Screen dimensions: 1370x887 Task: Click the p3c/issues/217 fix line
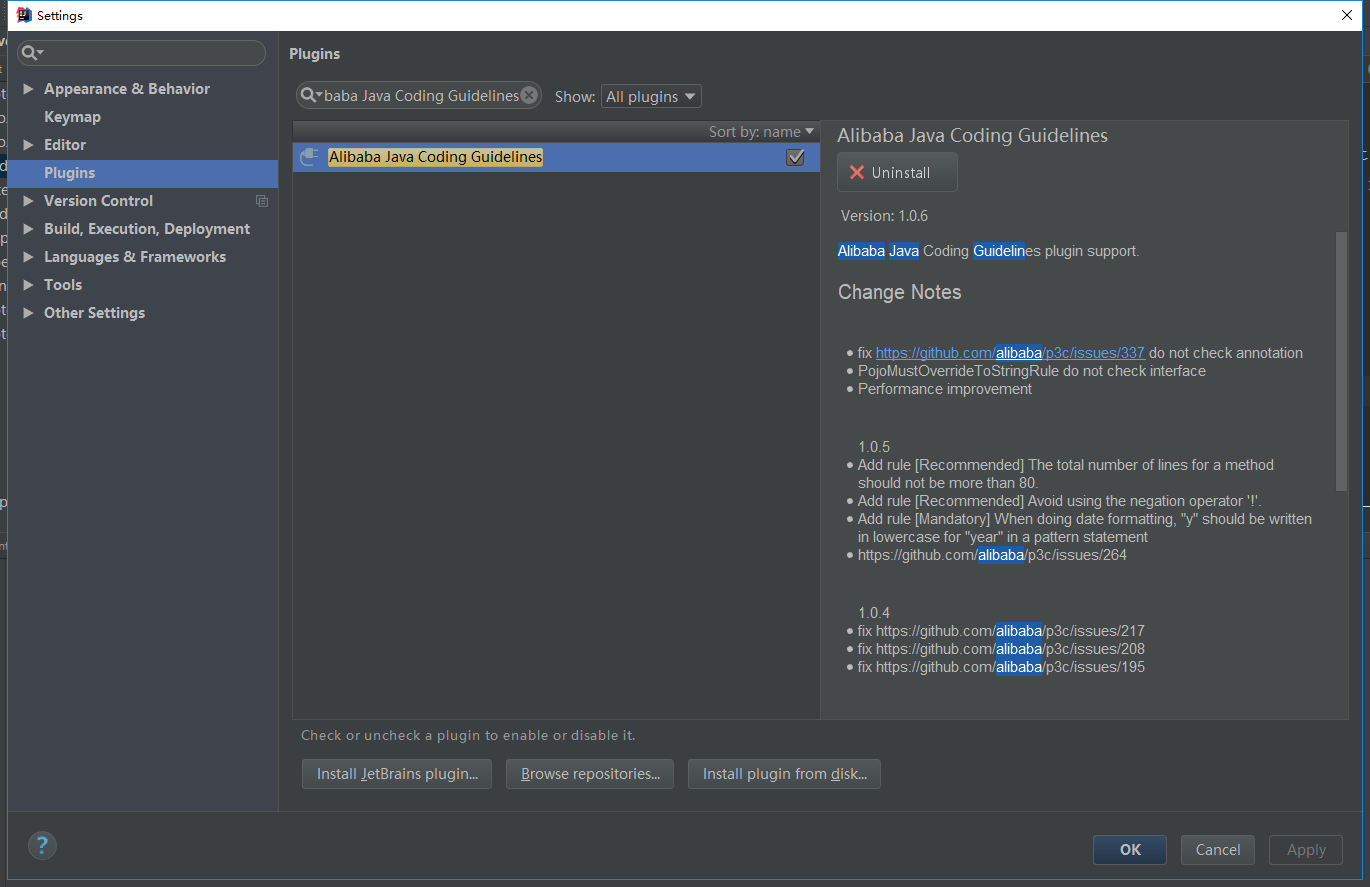tap(1001, 631)
